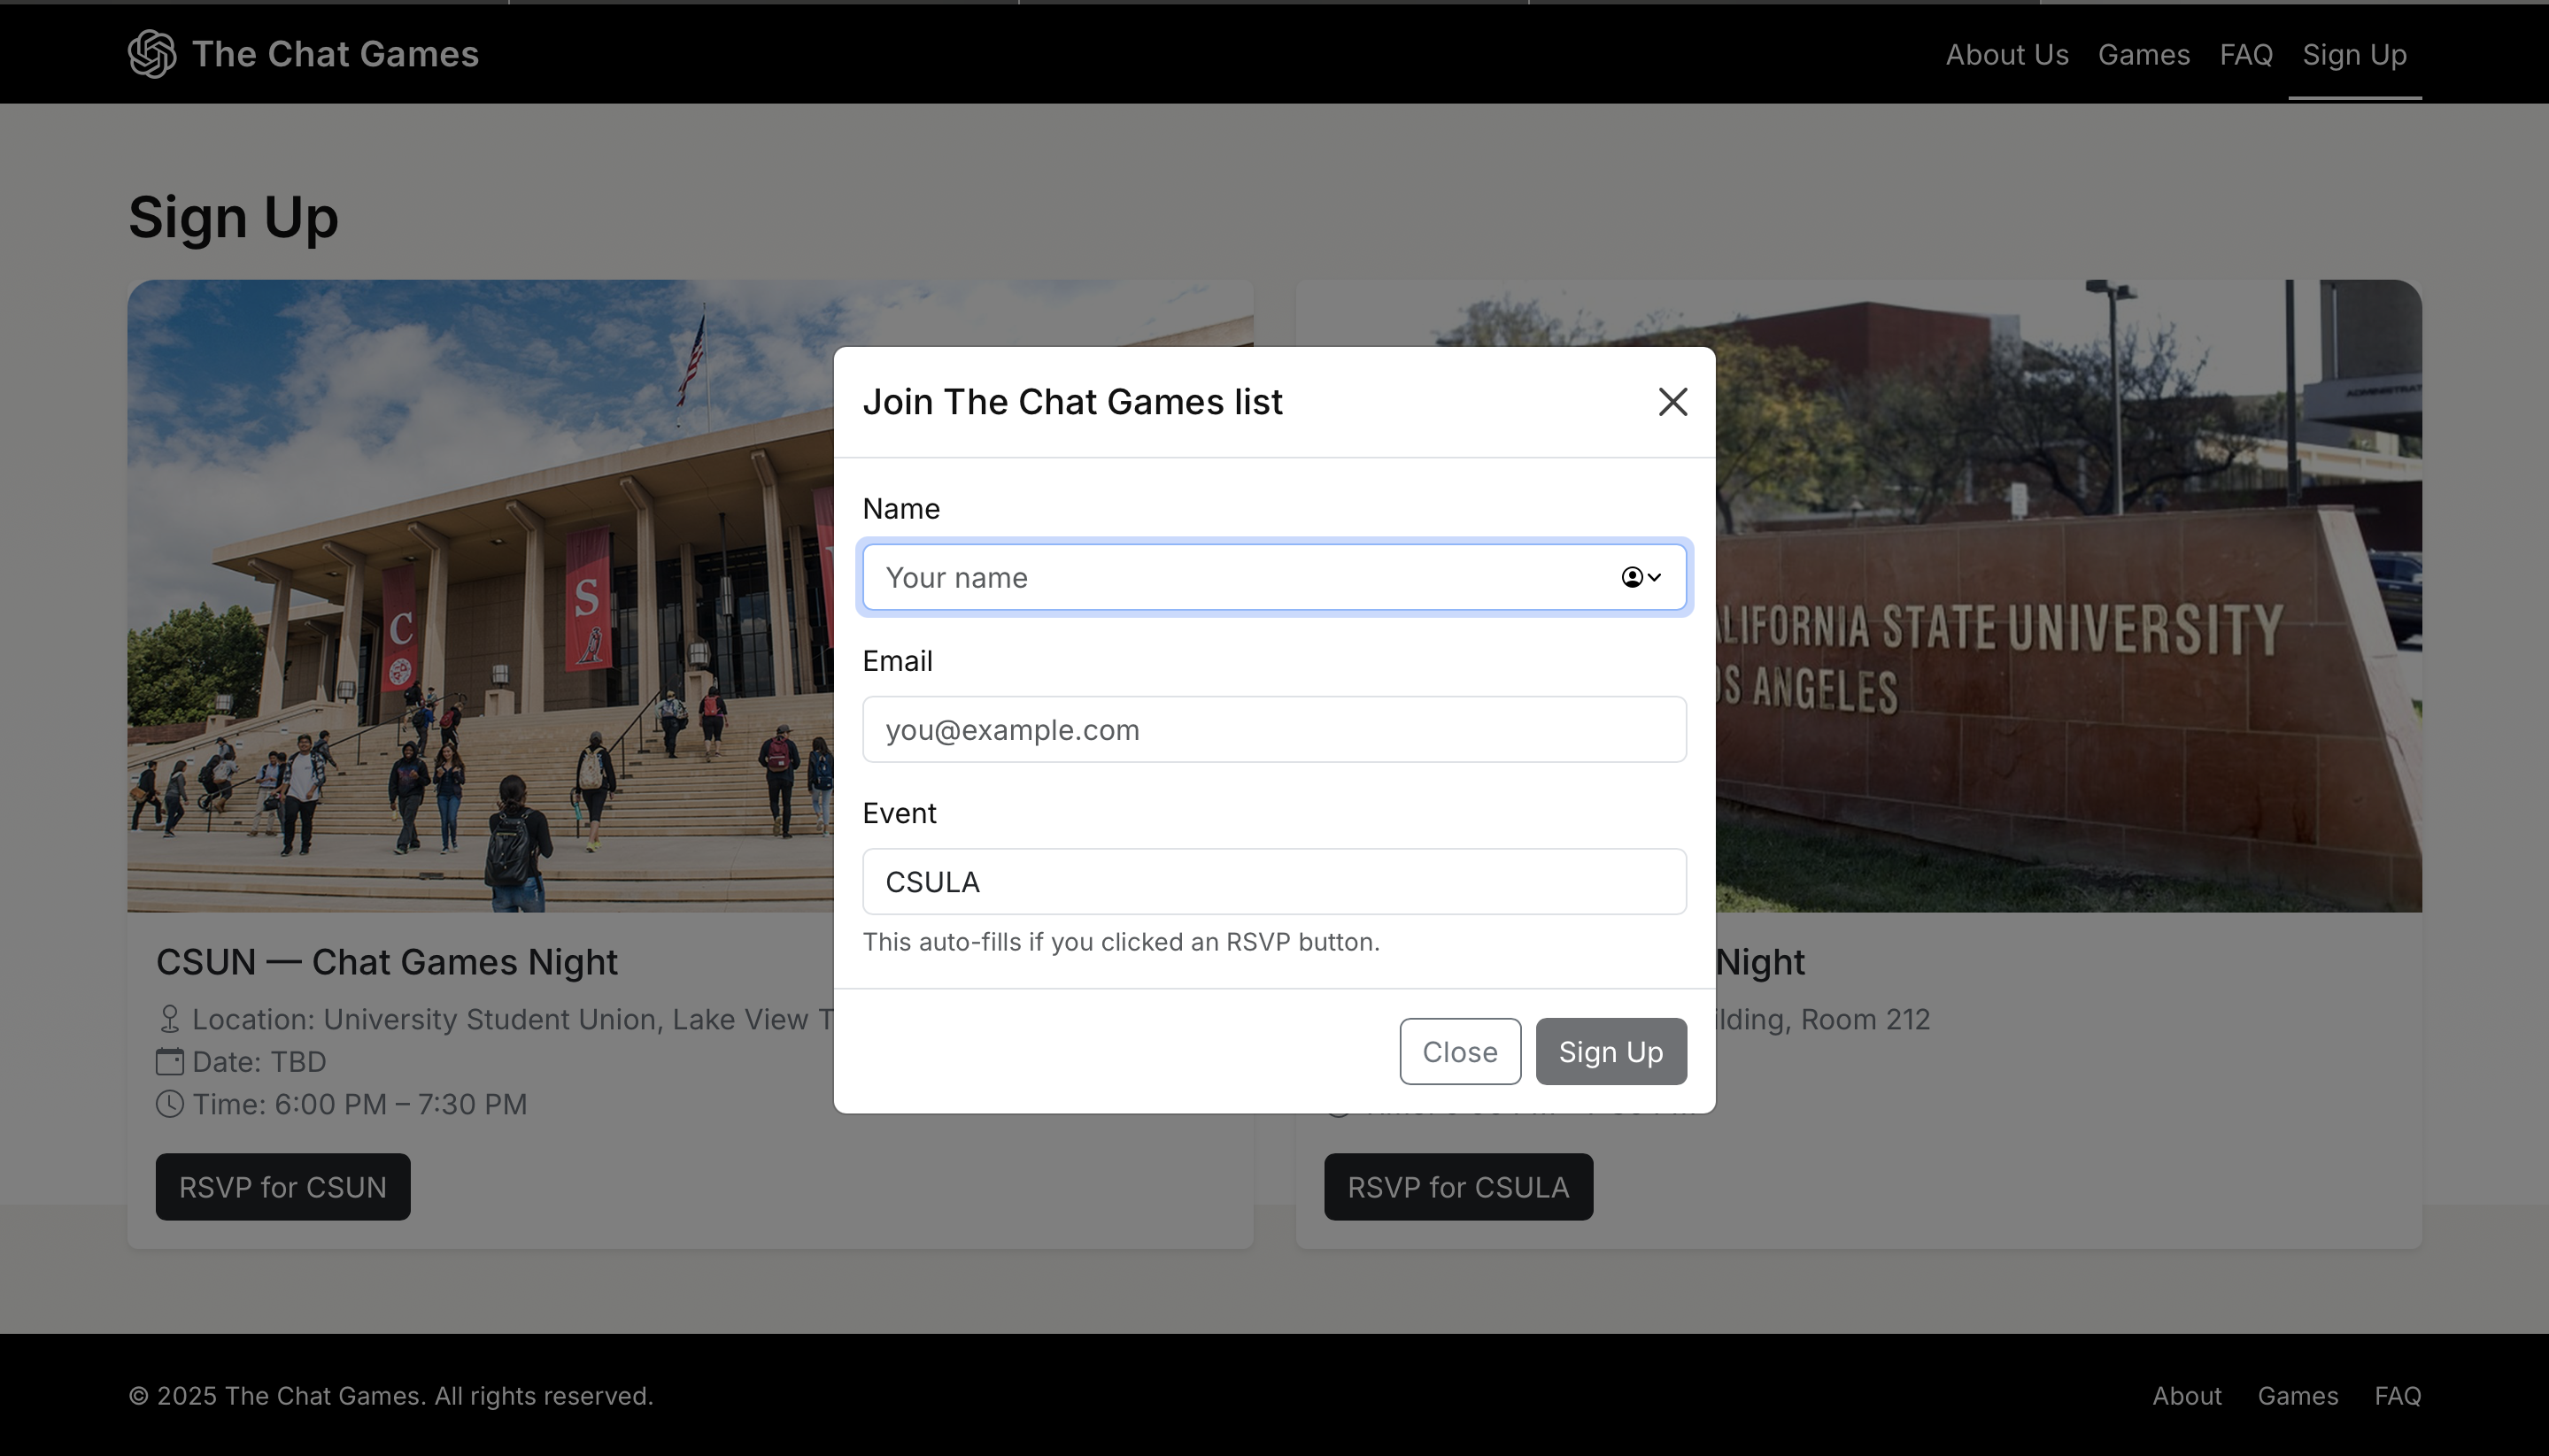The width and height of the screenshot is (2549, 1456).
Task: Open FAQ in top navigation
Action: (2245, 54)
